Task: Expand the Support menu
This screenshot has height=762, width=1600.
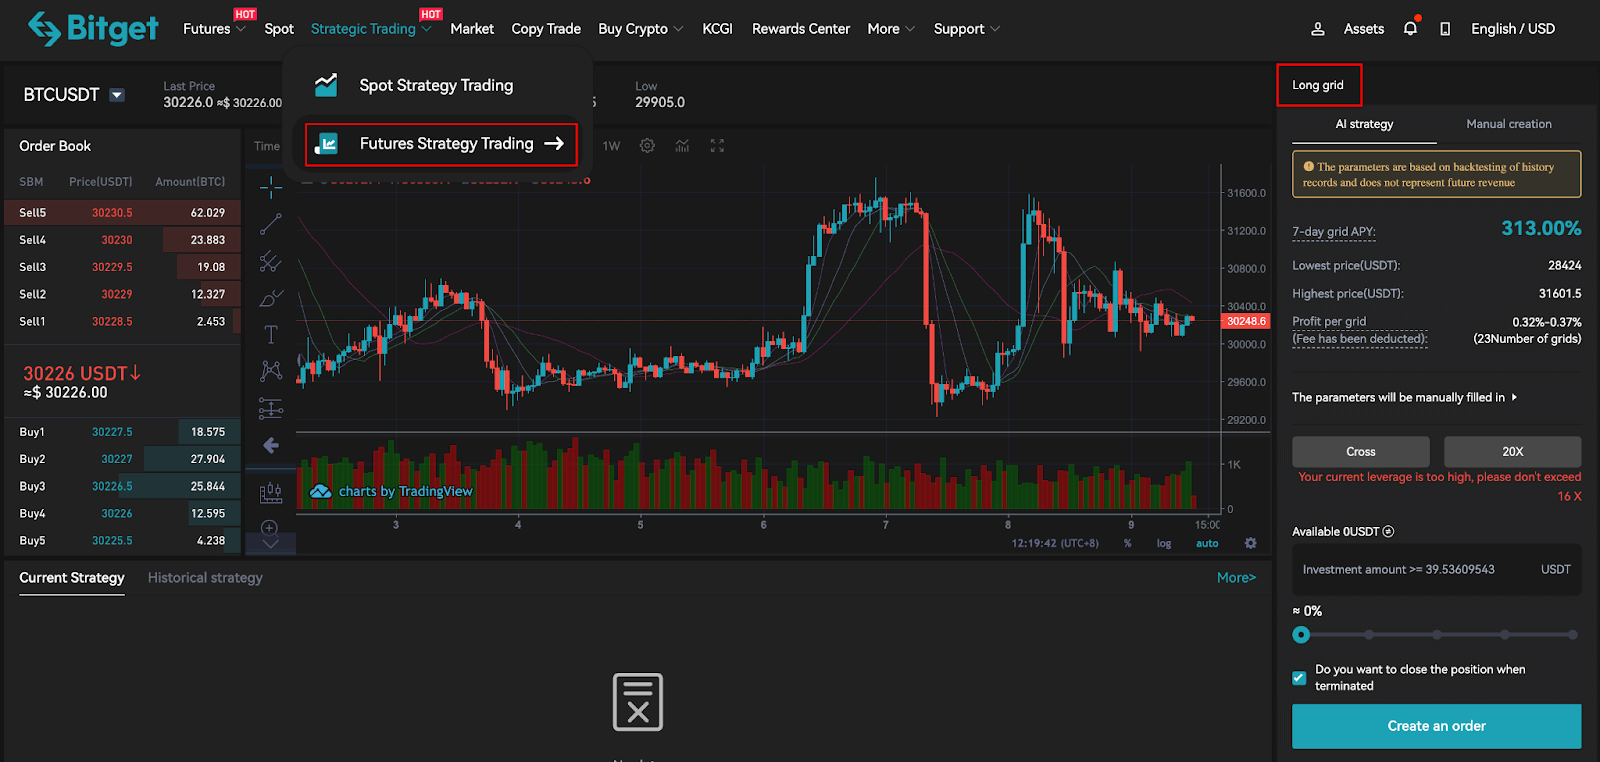Action: [967, 29]
